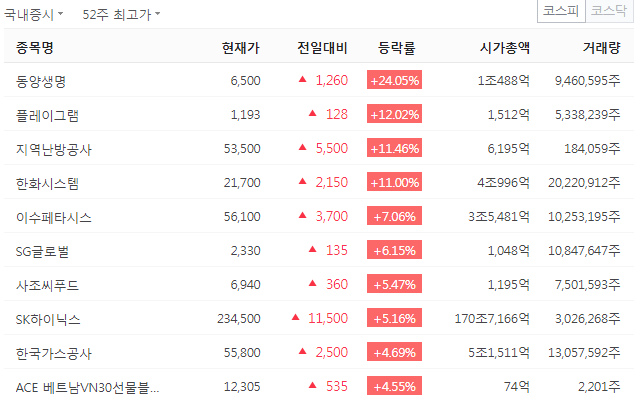
Task: Open the 국내증시 dropdown
Action: point(34,14)
